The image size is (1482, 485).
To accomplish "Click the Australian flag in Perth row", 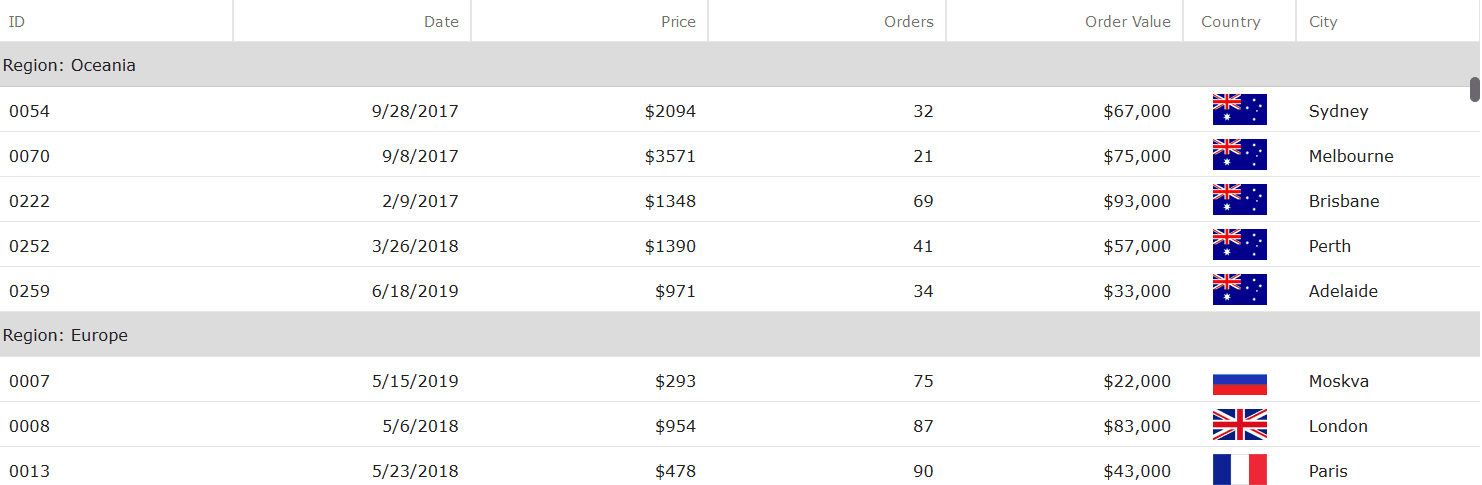I will [x=1239, y=245].
